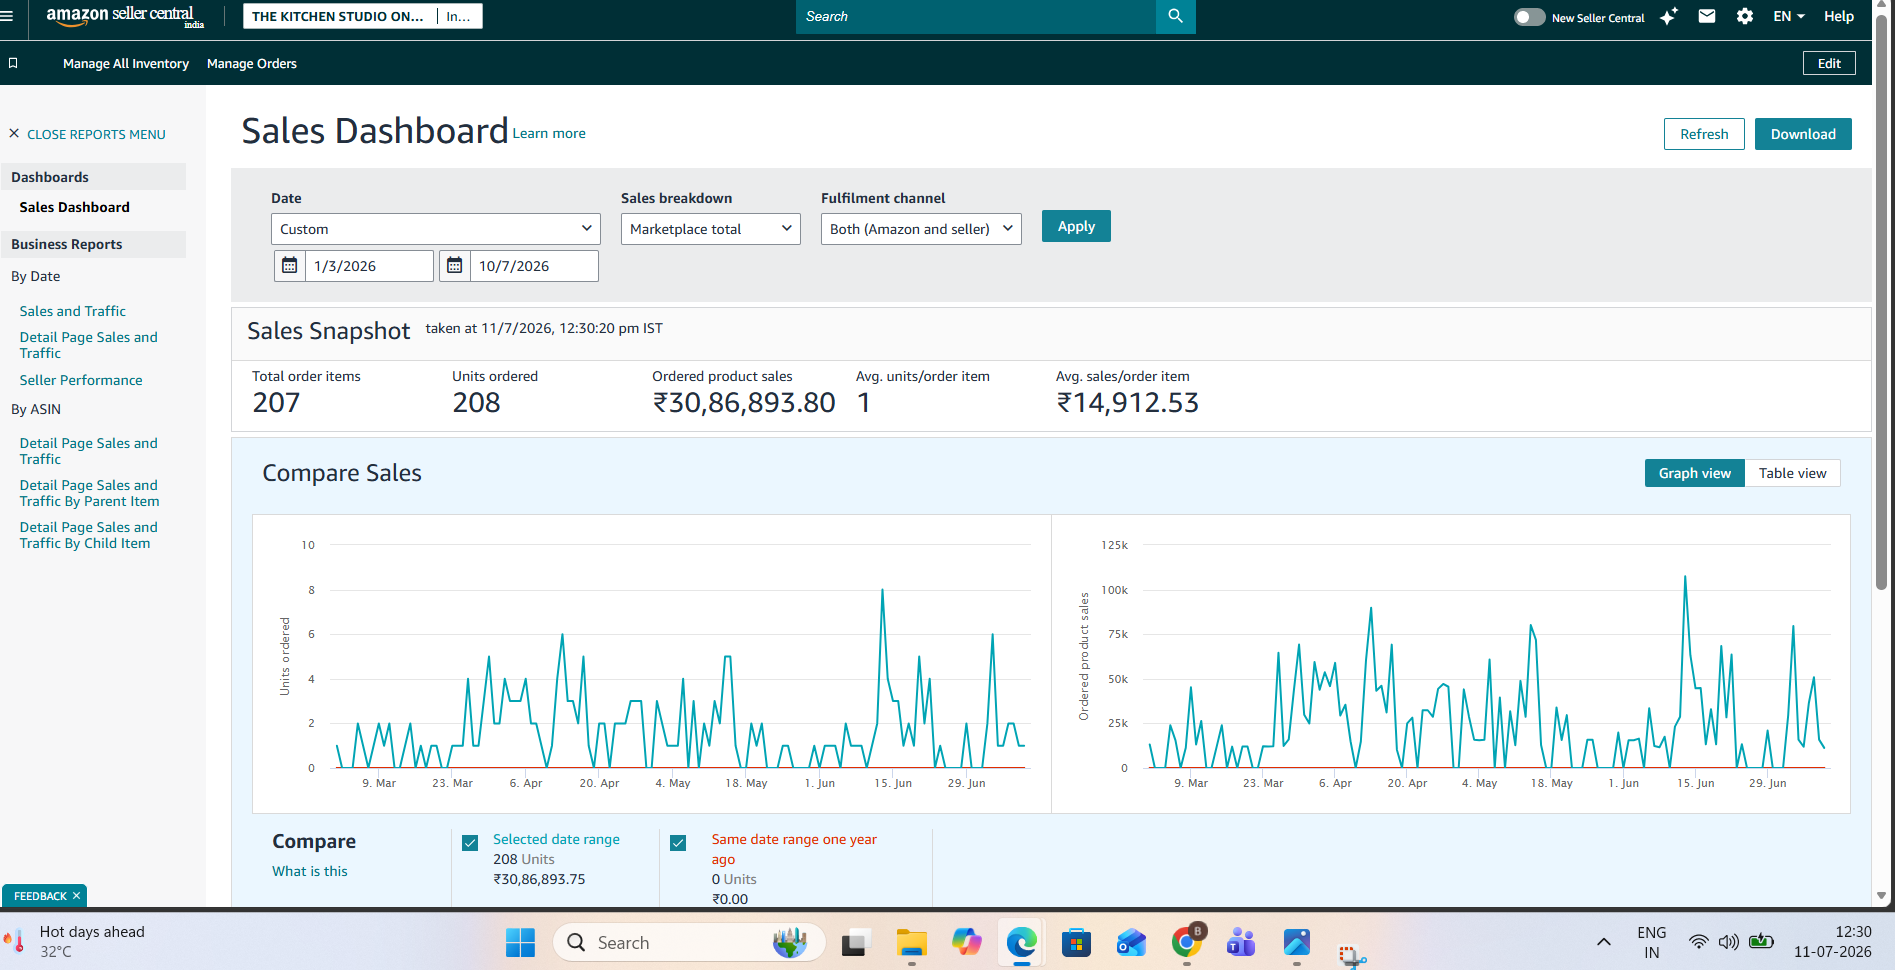
Task: Uncheck Same date range one year ago
Action: pos(678,843)
